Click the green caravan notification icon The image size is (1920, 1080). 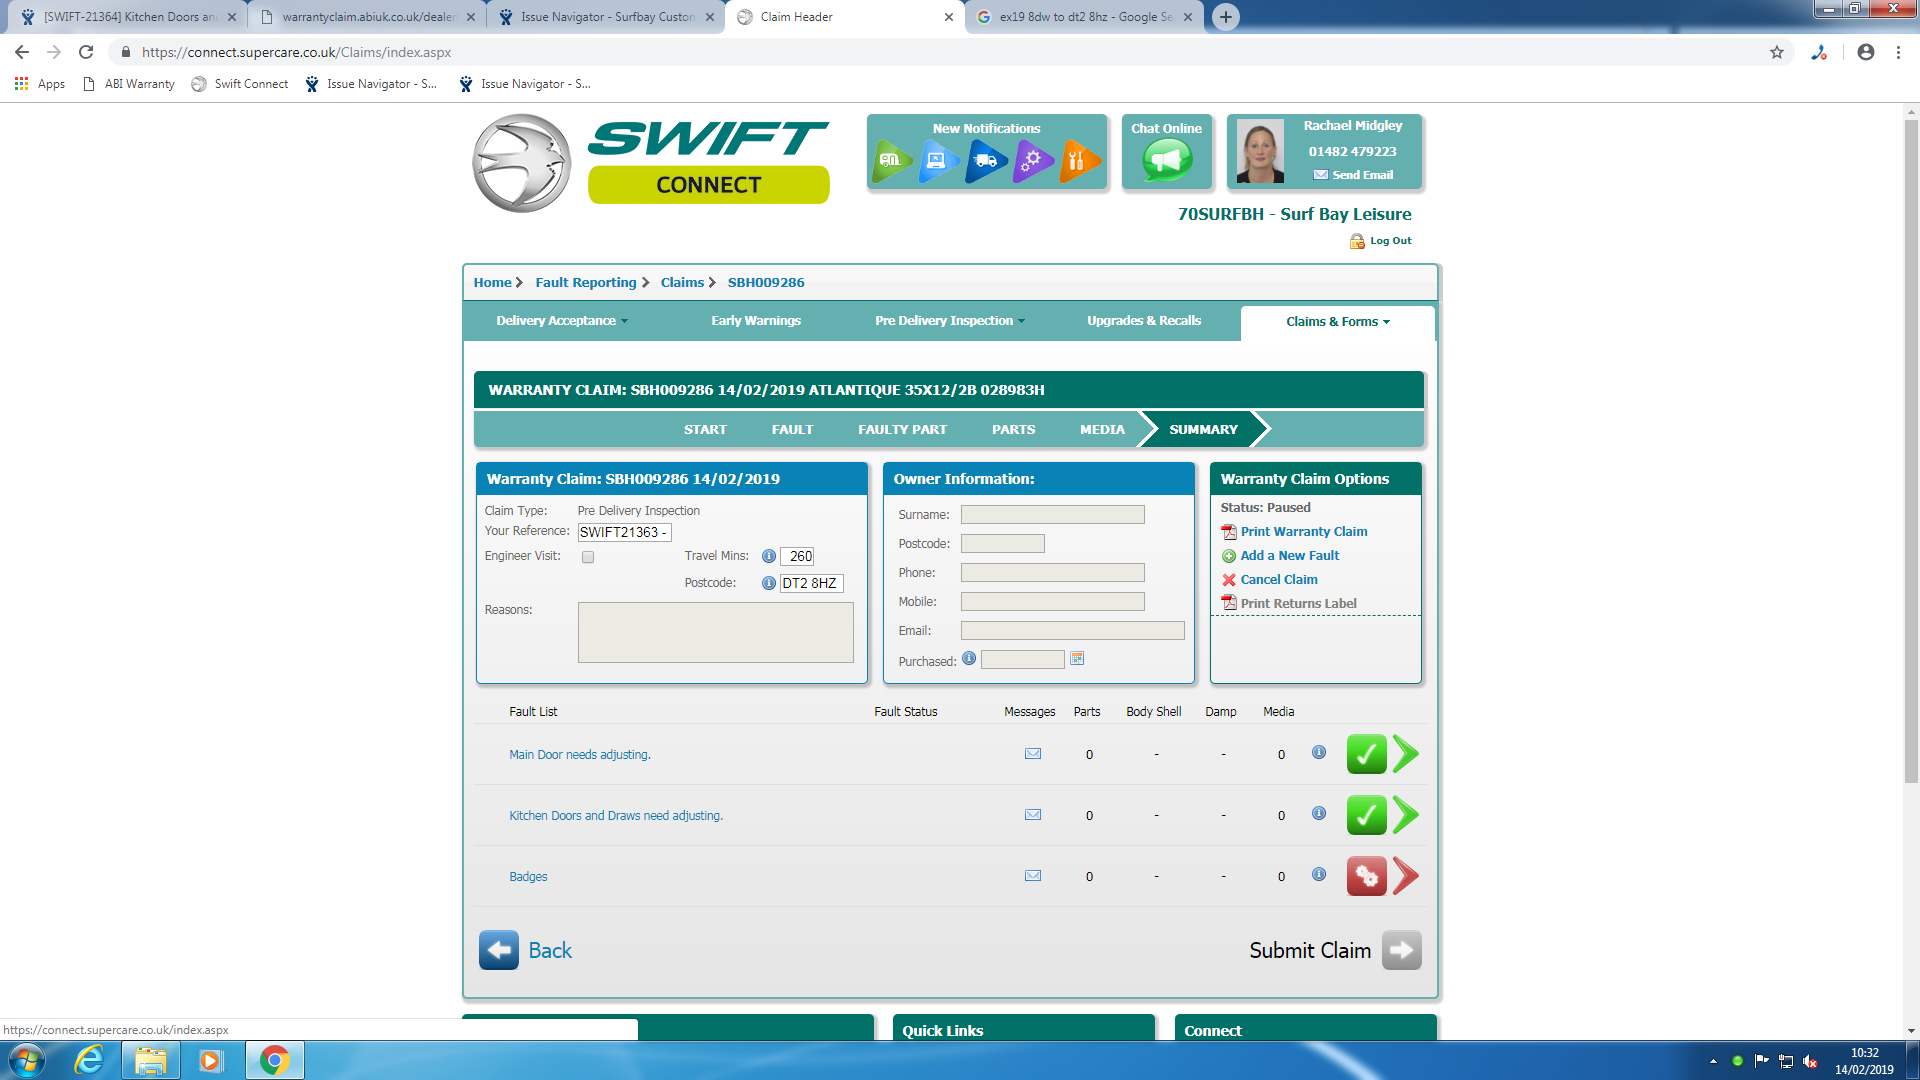point(890,160)
